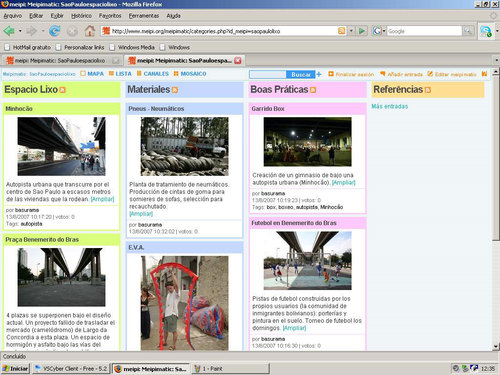Click the Más entradas link
Screen dimensions: 500x375
coord(390,106)
